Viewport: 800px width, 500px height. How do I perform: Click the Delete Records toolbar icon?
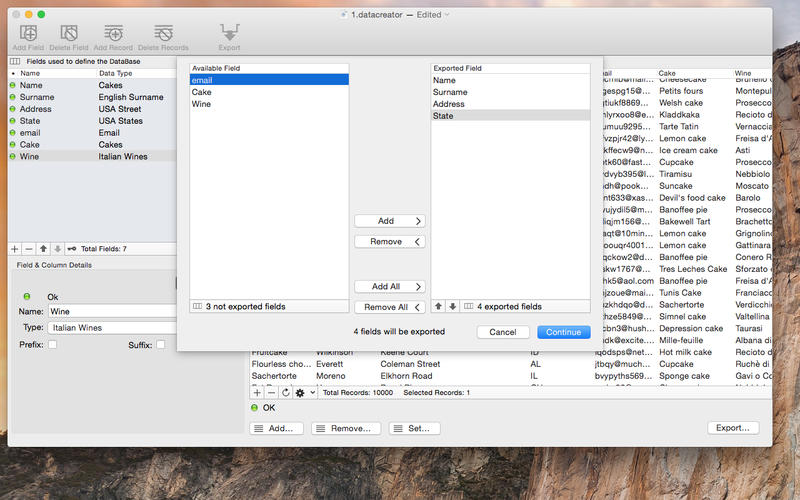pos(162,34)
